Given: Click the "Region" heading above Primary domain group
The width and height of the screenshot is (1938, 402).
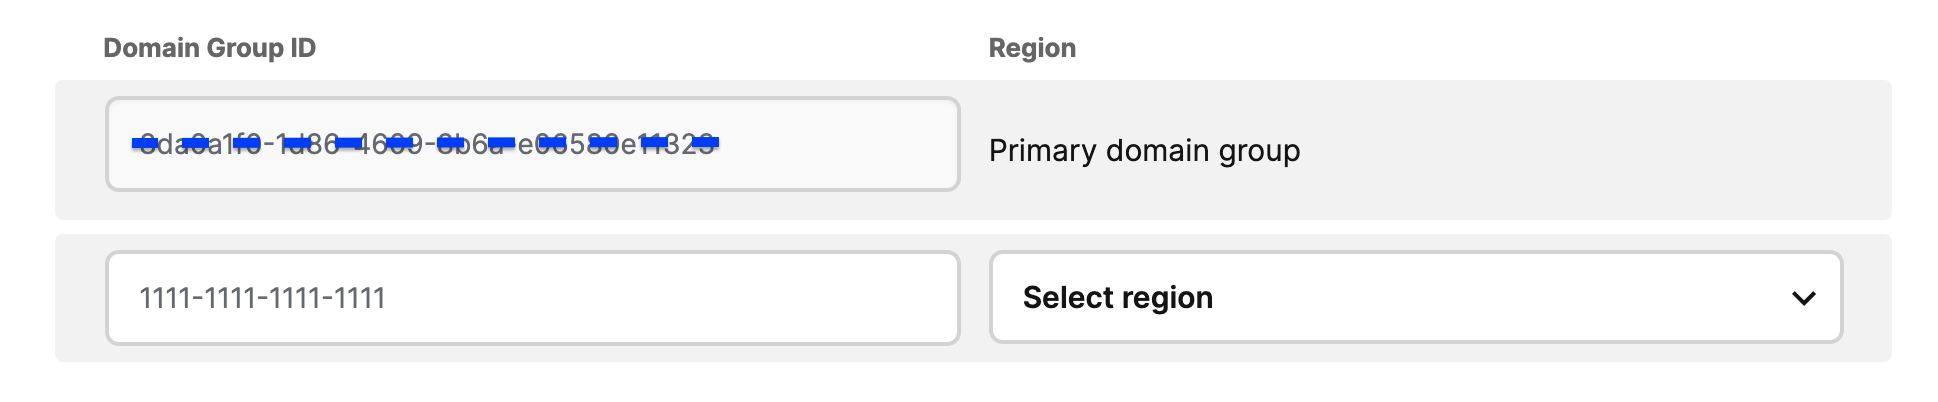Looking at the screenshot, I should tap(1032, 48).
